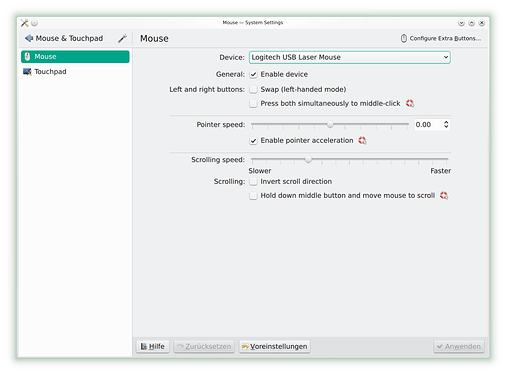Click the Faster label under scrolling slider
This screenshot has width=506, height=375.
(440, 171)
